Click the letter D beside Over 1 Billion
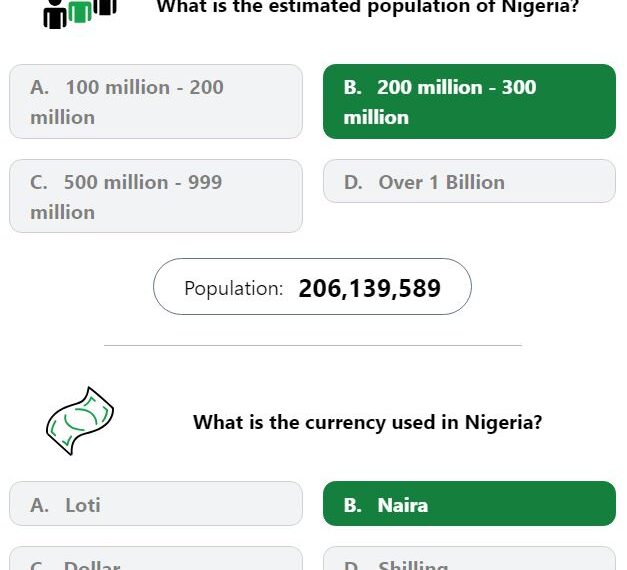The height and width of the screenshot is (570, 627). (352, 182)
